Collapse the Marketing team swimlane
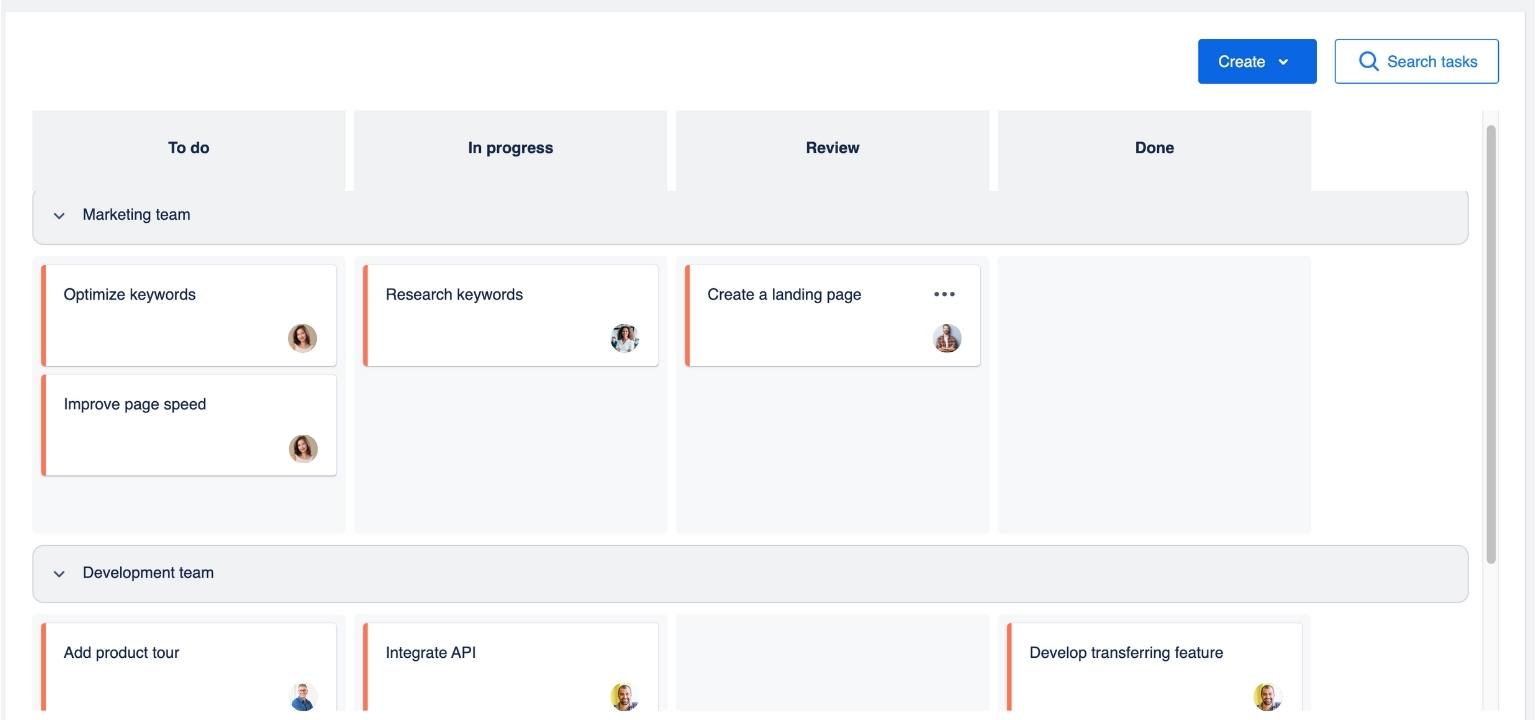The height and width of the screenshot is (720, 1536). click(x=58, y=214)
